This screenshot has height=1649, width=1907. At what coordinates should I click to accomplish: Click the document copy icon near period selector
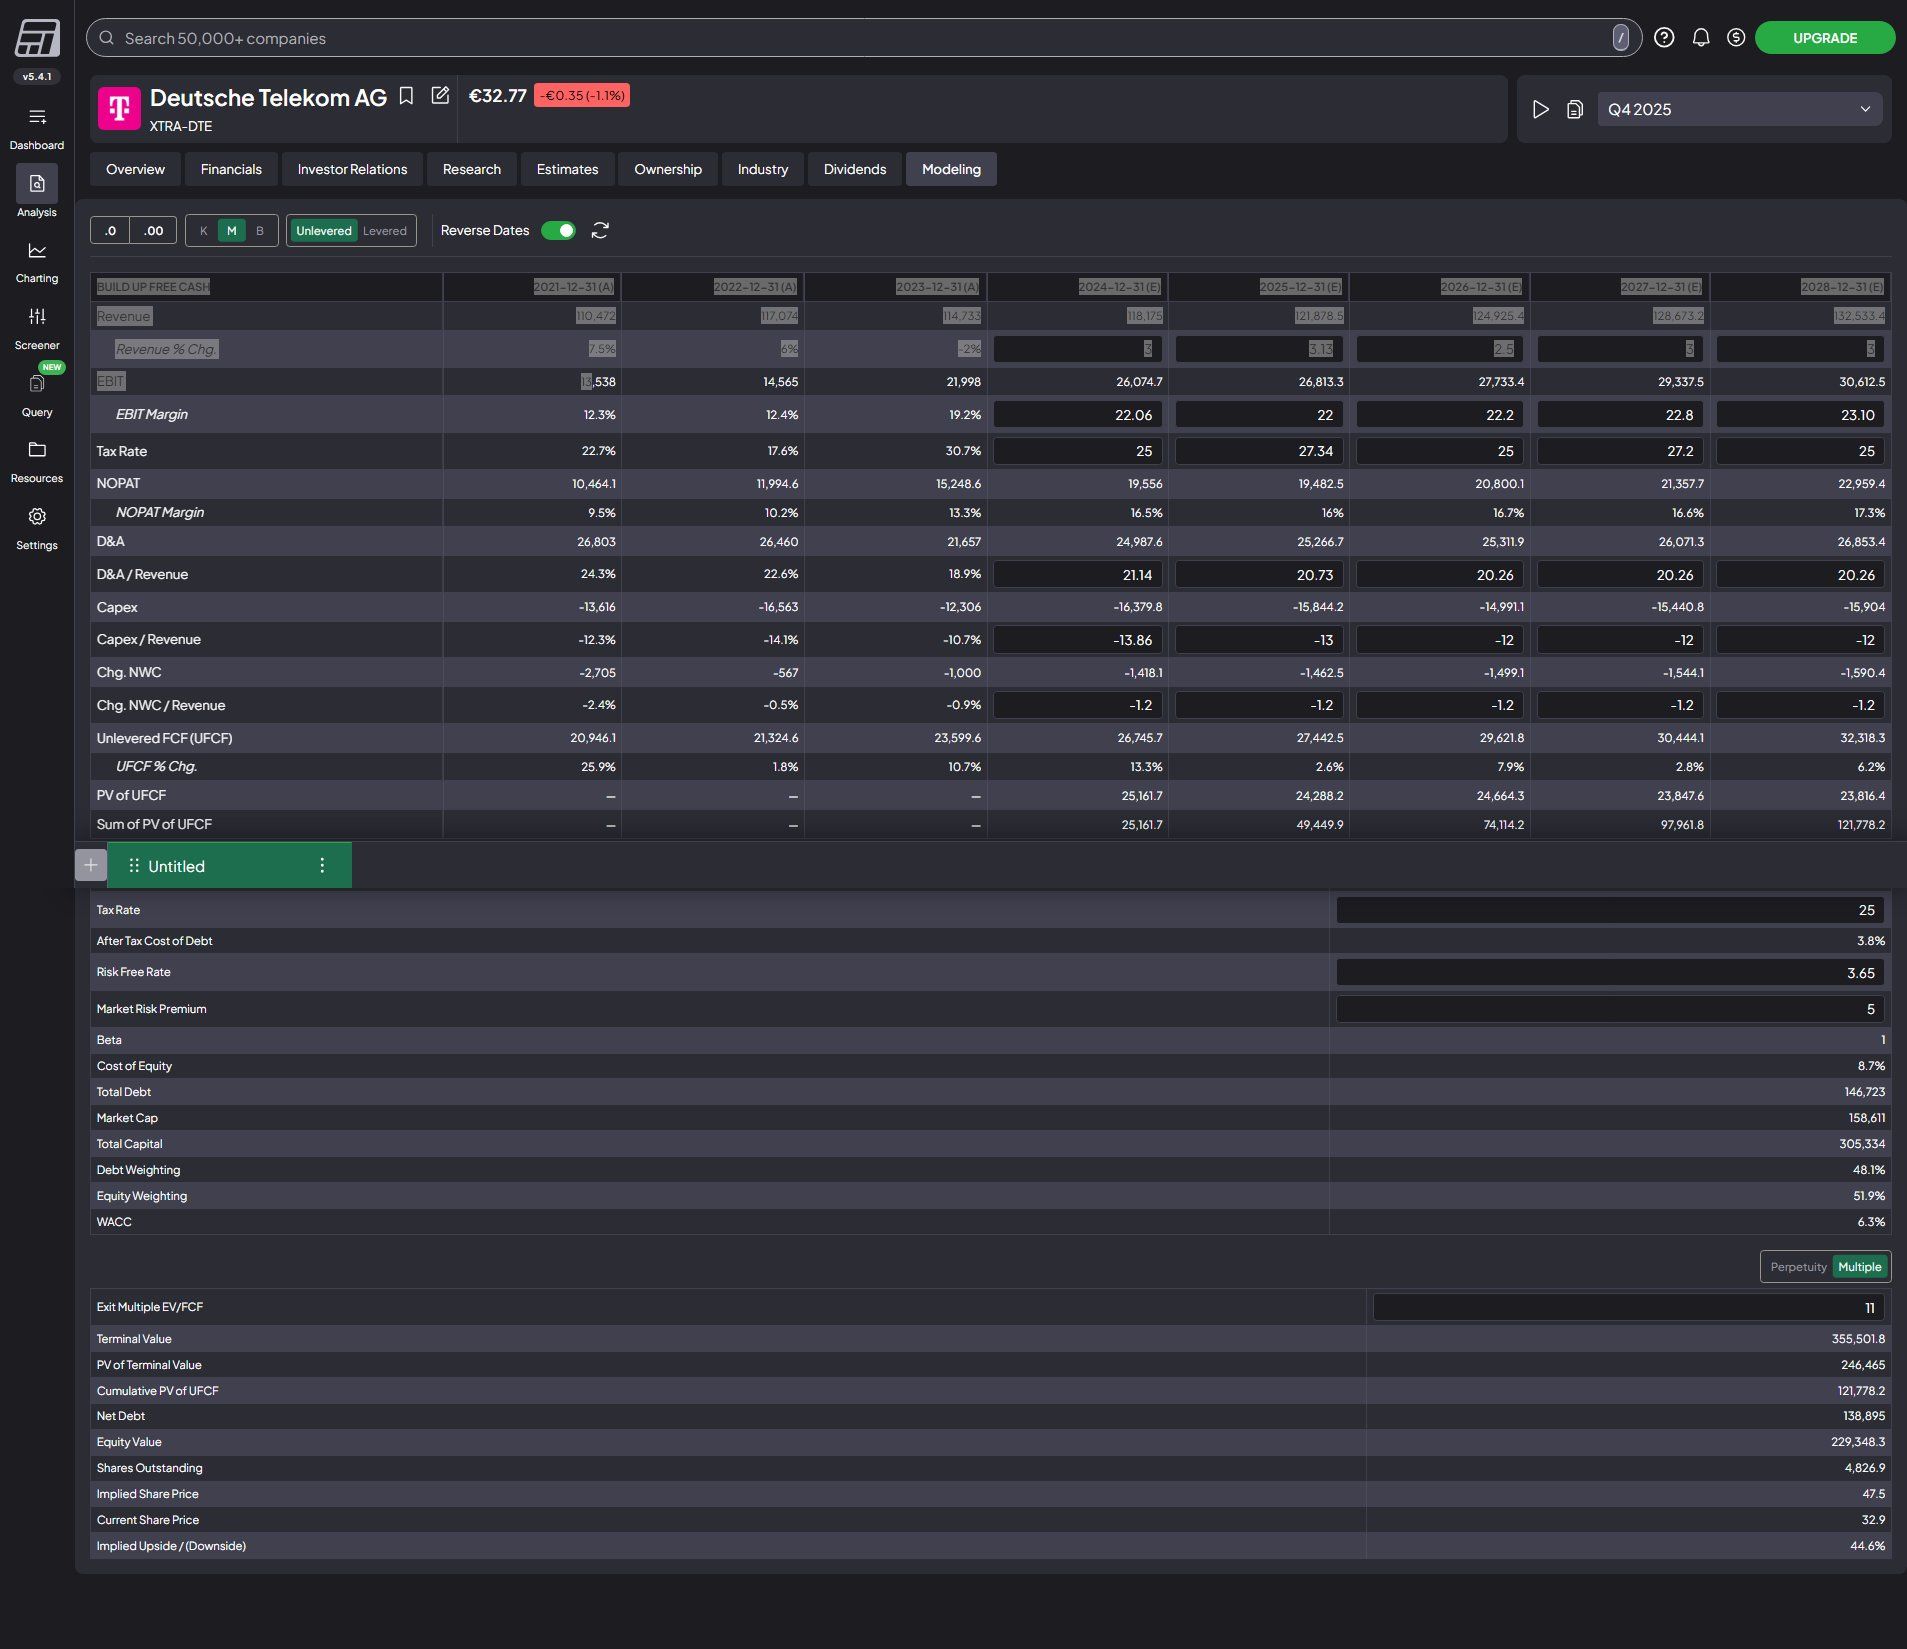click(1575, 110)
